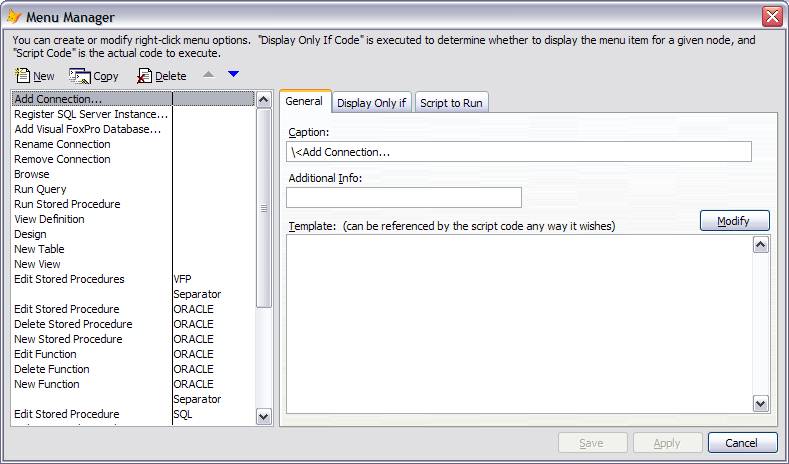Select the Separator row below New Function
The width and height of the screenshot is (789, 464).
click(133, 400)
